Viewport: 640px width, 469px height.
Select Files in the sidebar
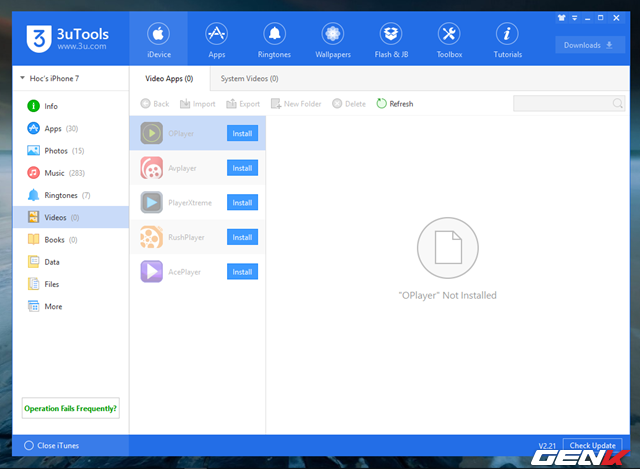(71, 284)
